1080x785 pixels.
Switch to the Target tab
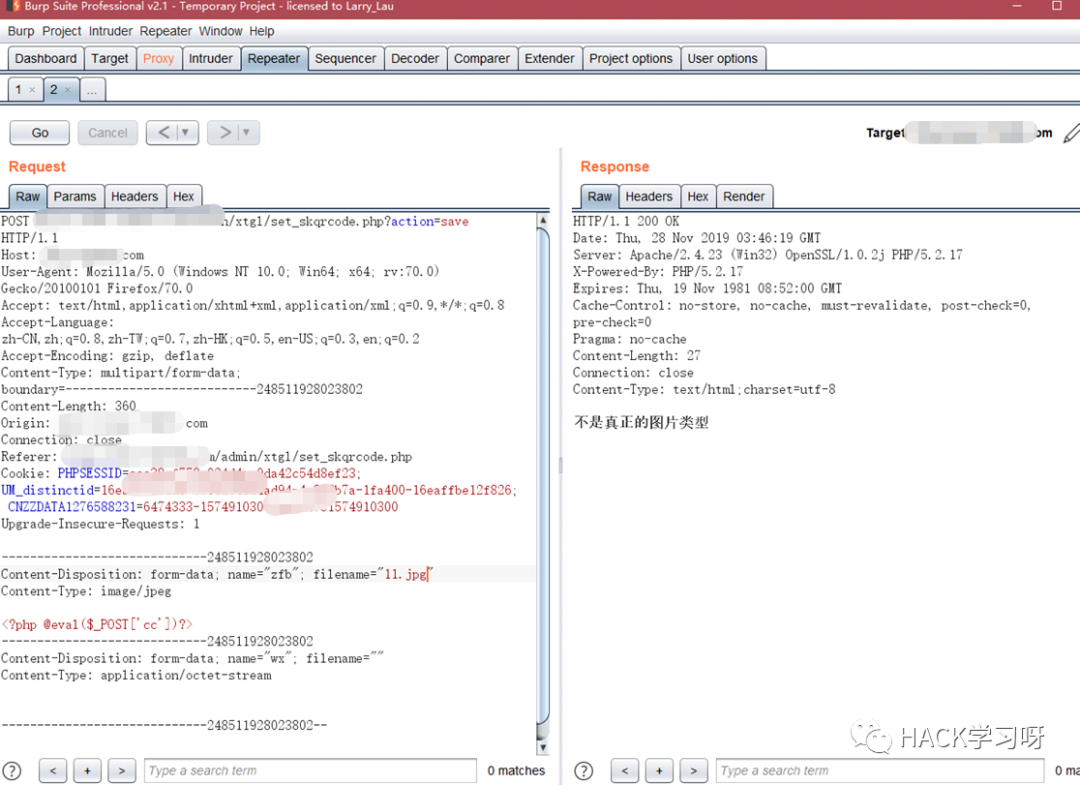[110, 59]
